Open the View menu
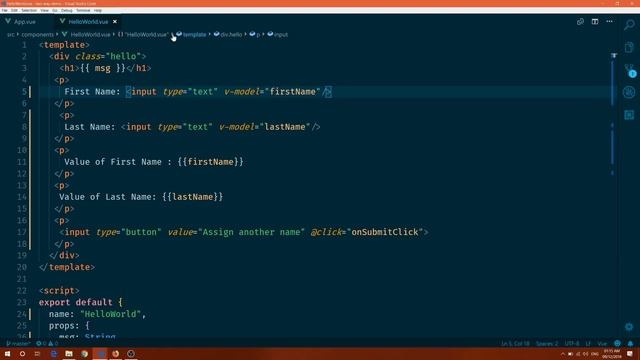The height and width of the screenshot is (360, 640). (x=44, y=10)
